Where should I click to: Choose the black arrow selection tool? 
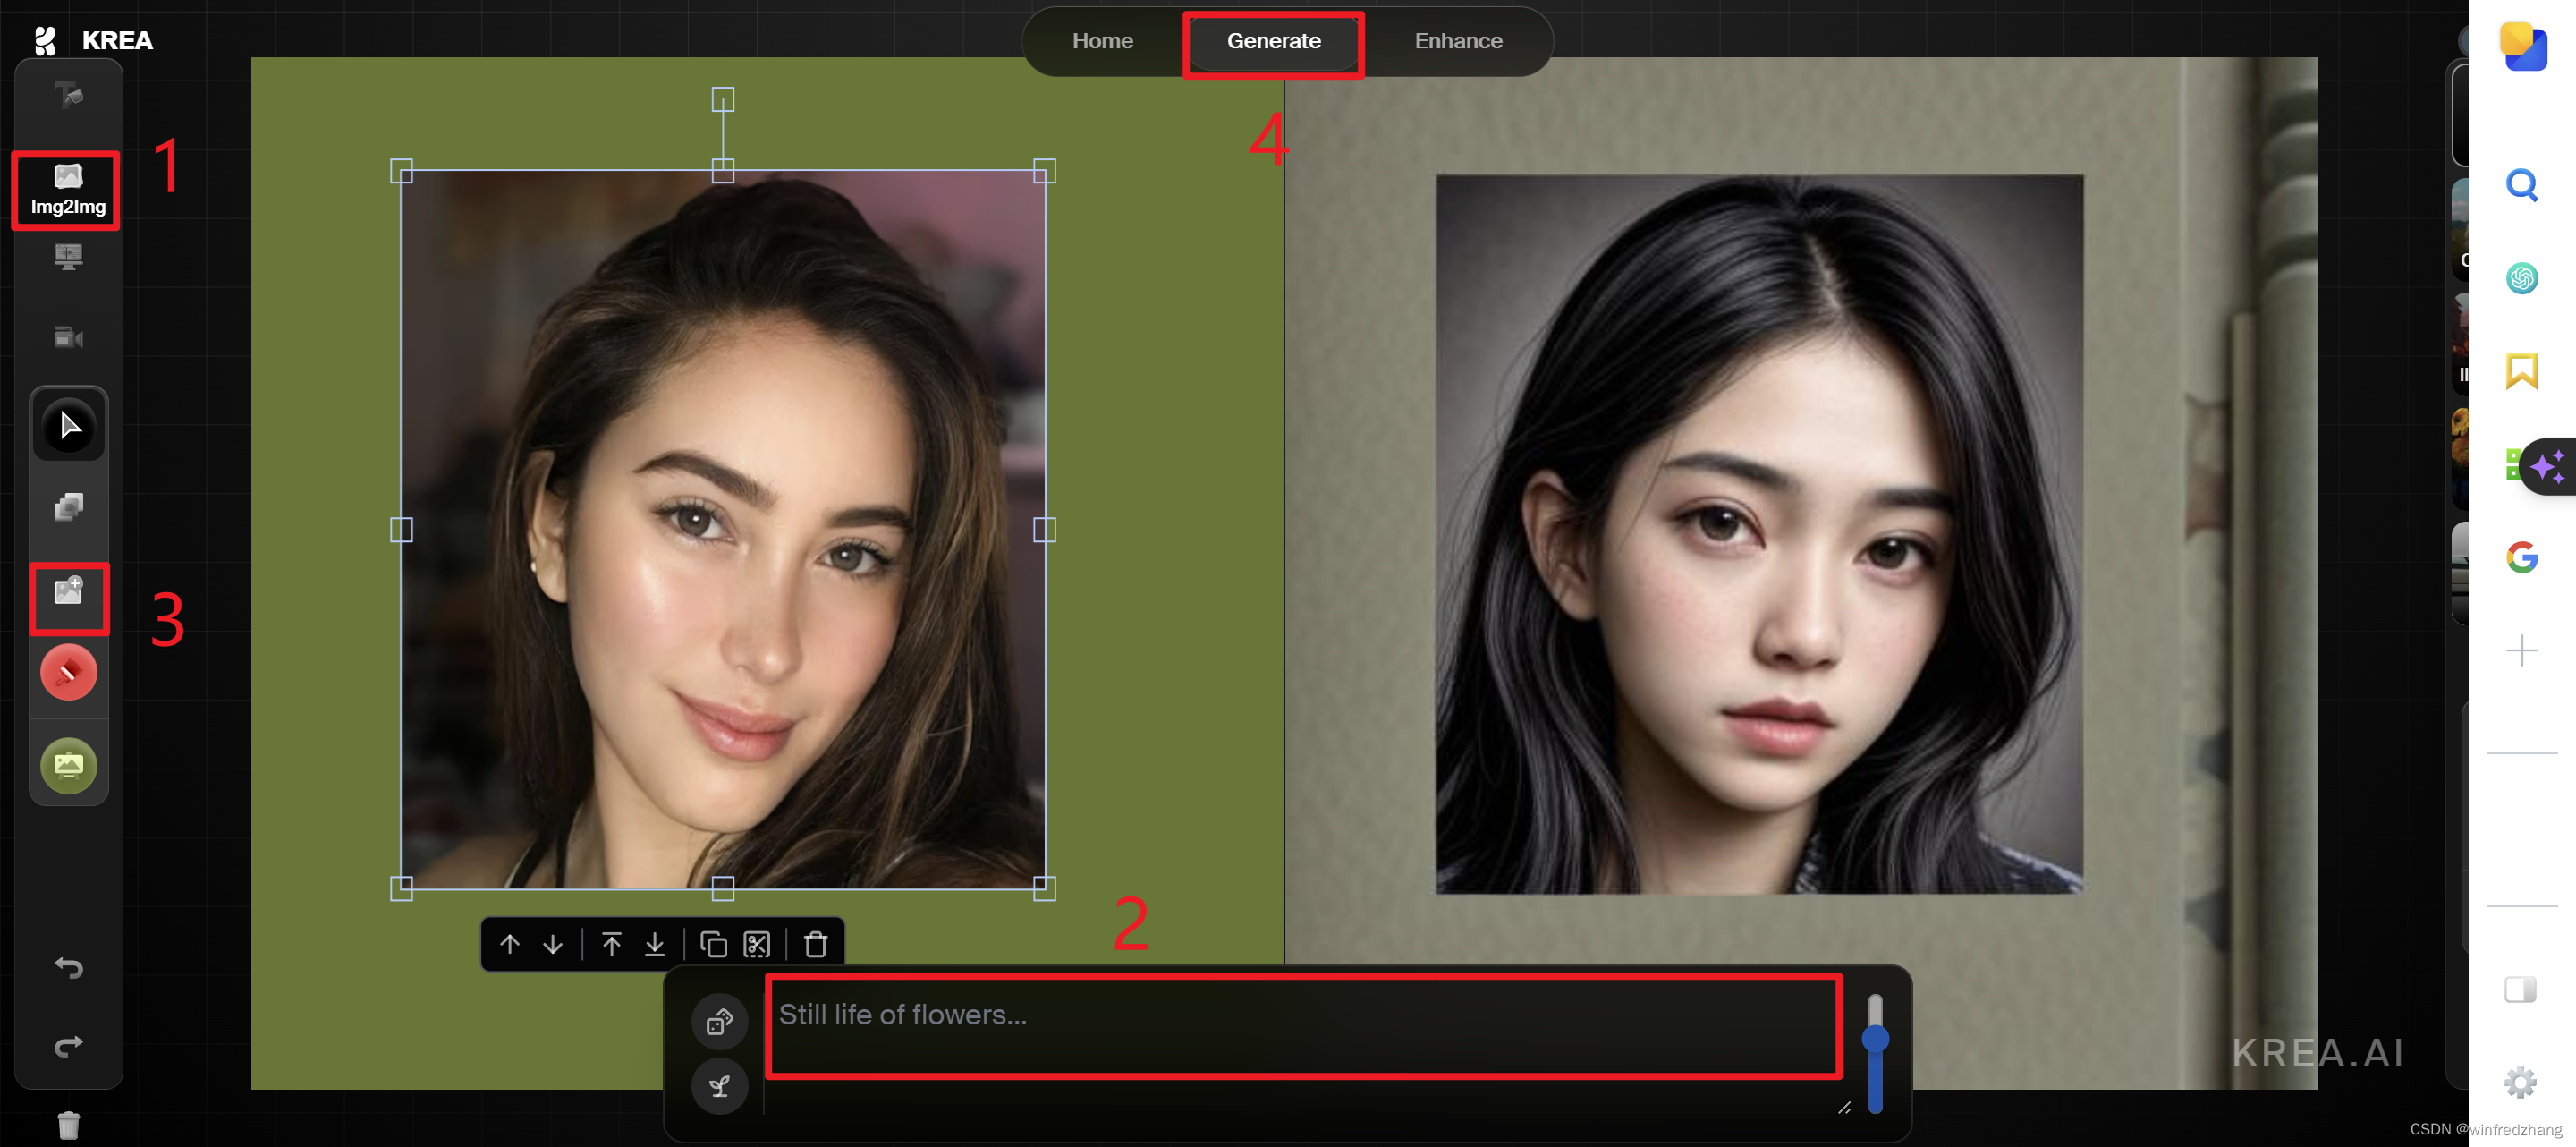pyautogui.click(x=68, y=426)
